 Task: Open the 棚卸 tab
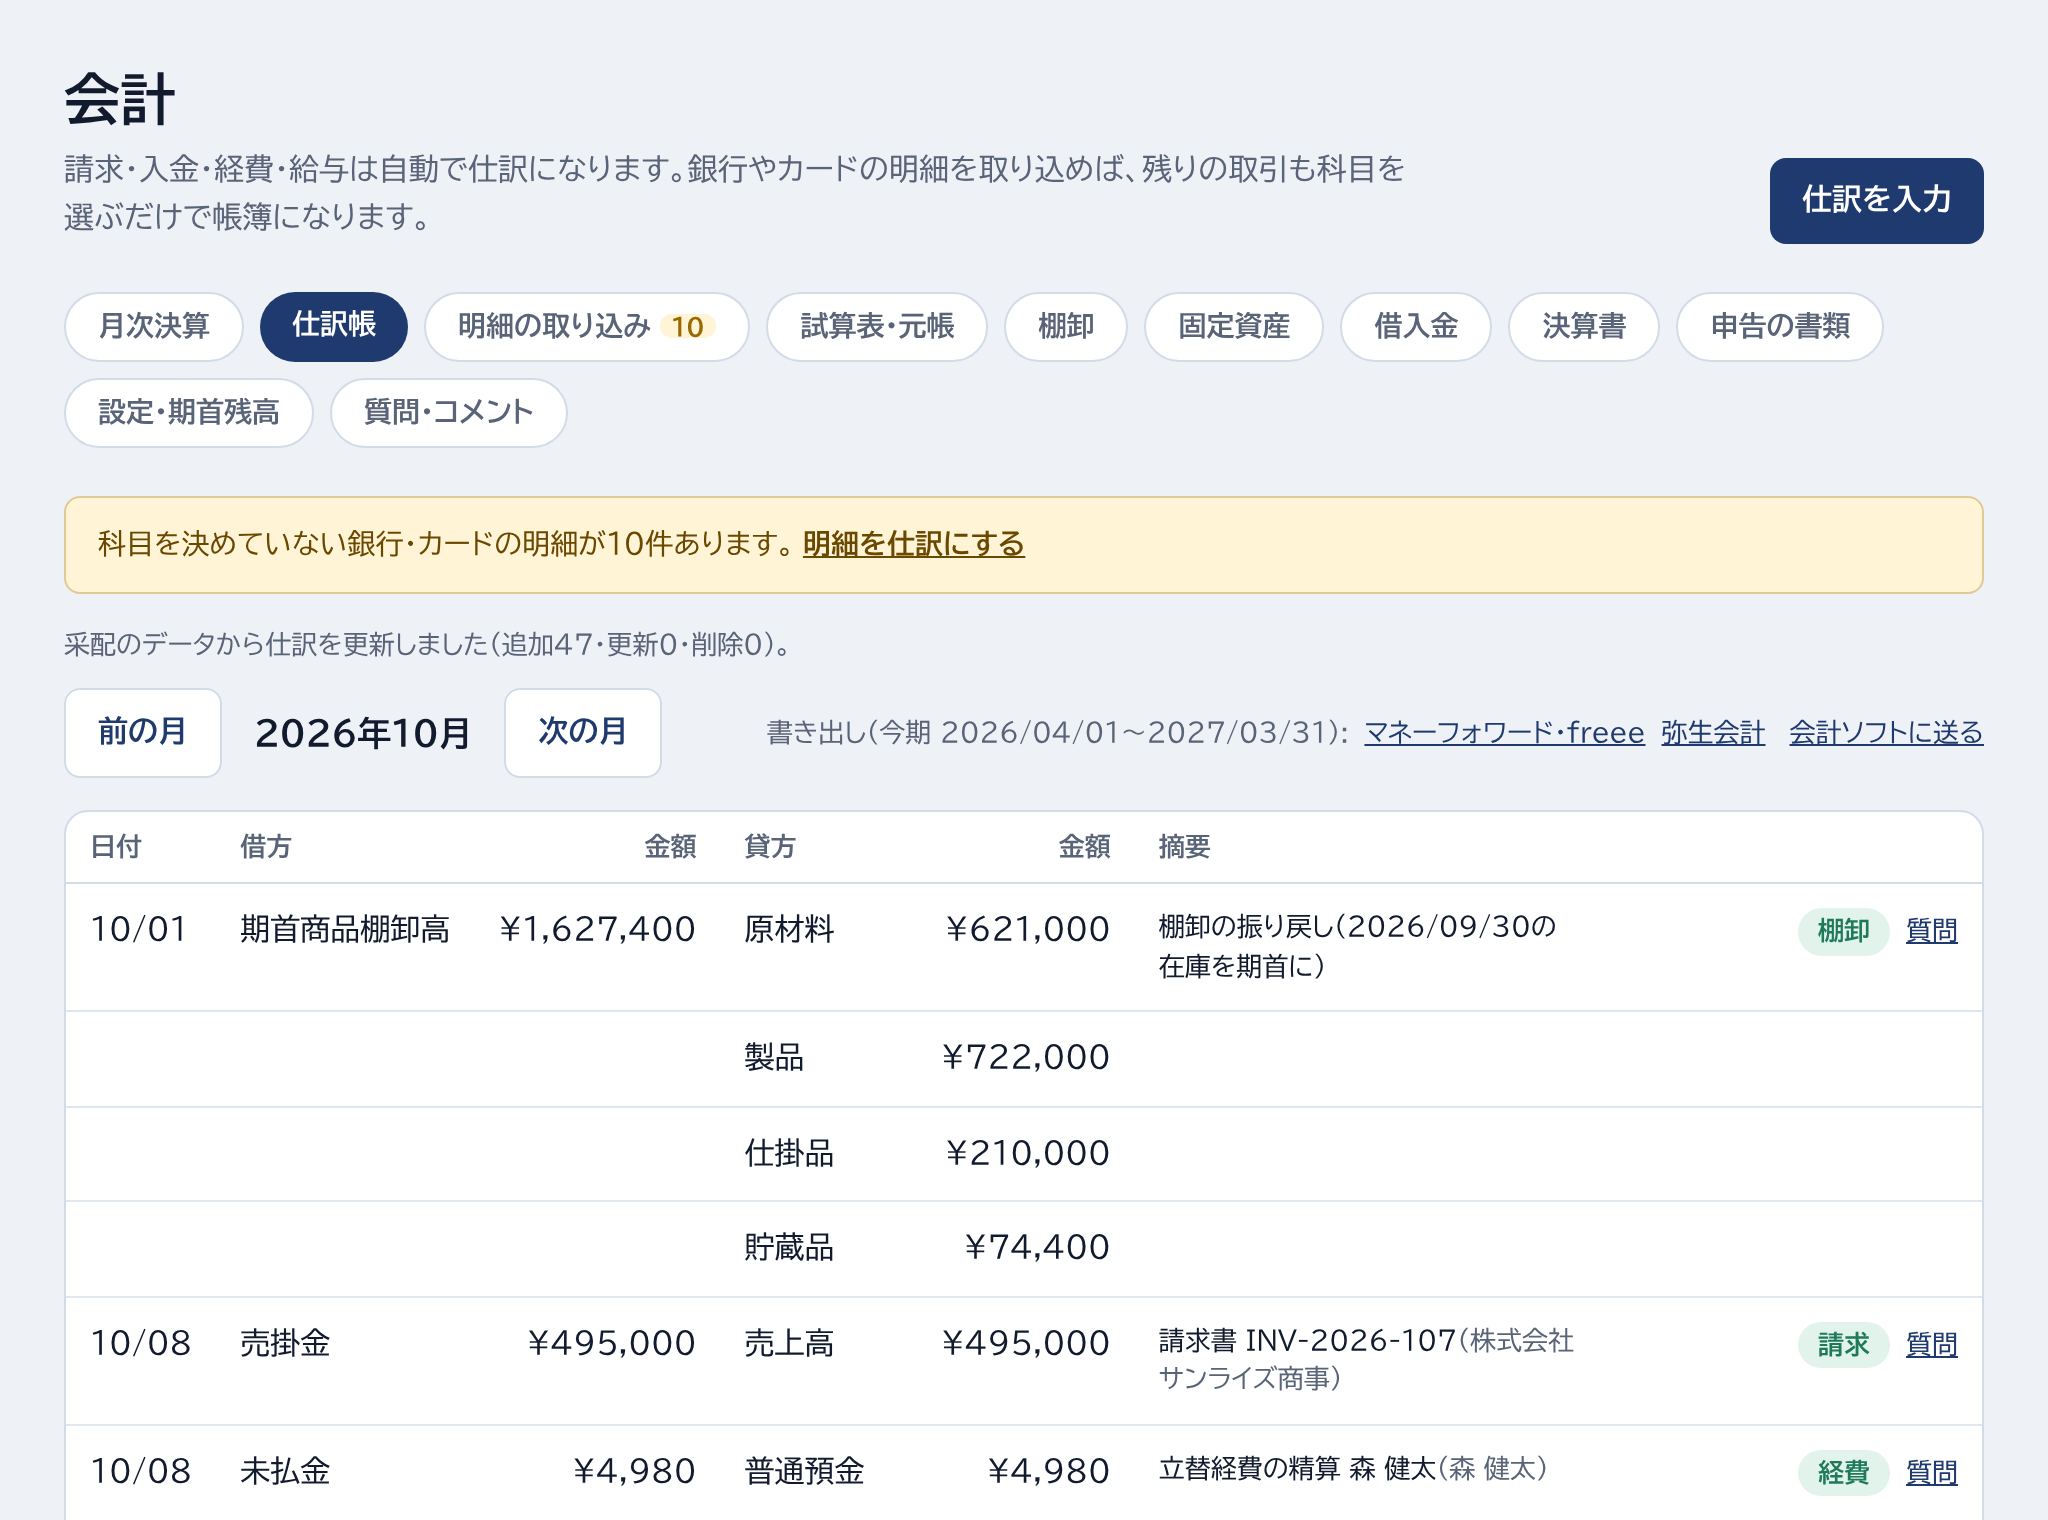(1066, 326)
